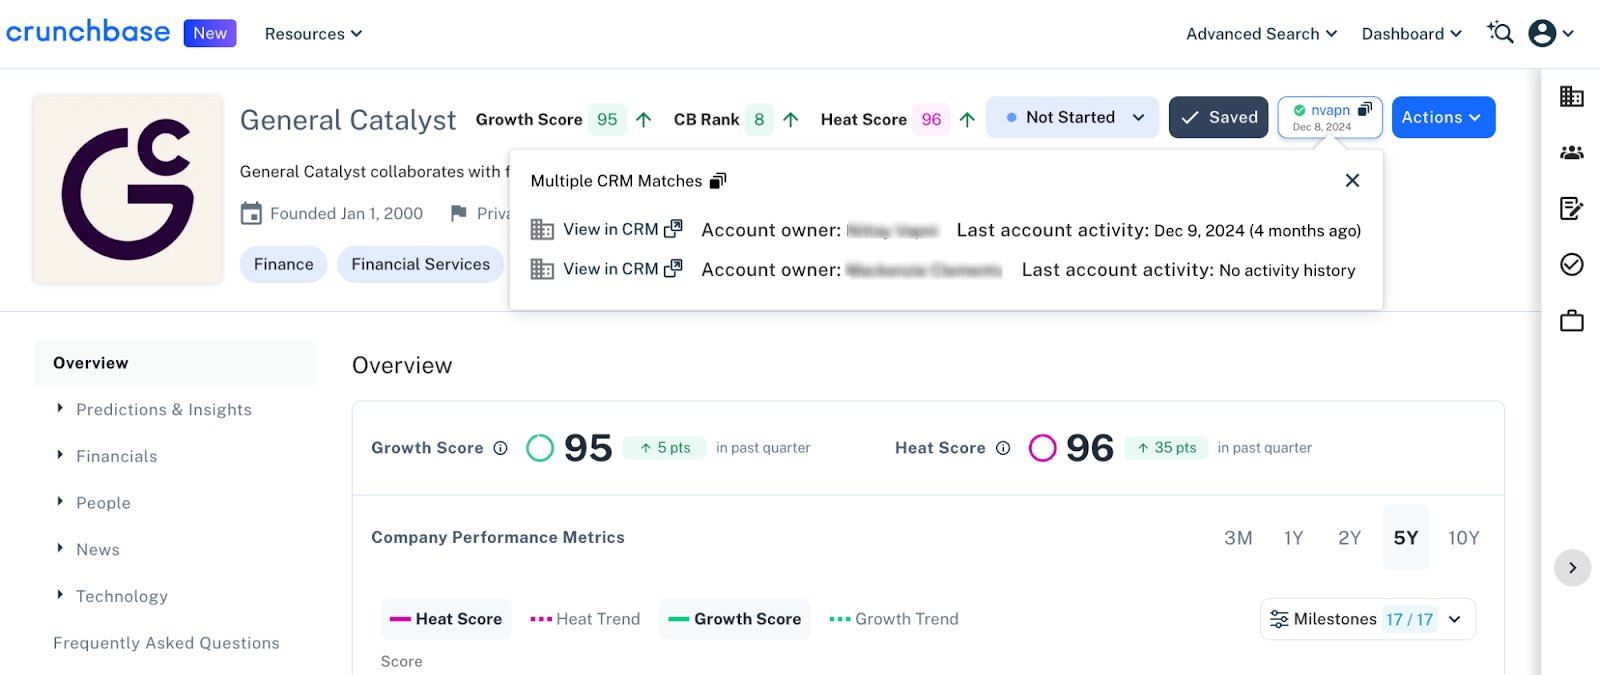The width and height of the screenshot is (1600, 675).
Task: Click the green Growth Score ring icon
Action: pyautogui.click(x=540, y=448)
